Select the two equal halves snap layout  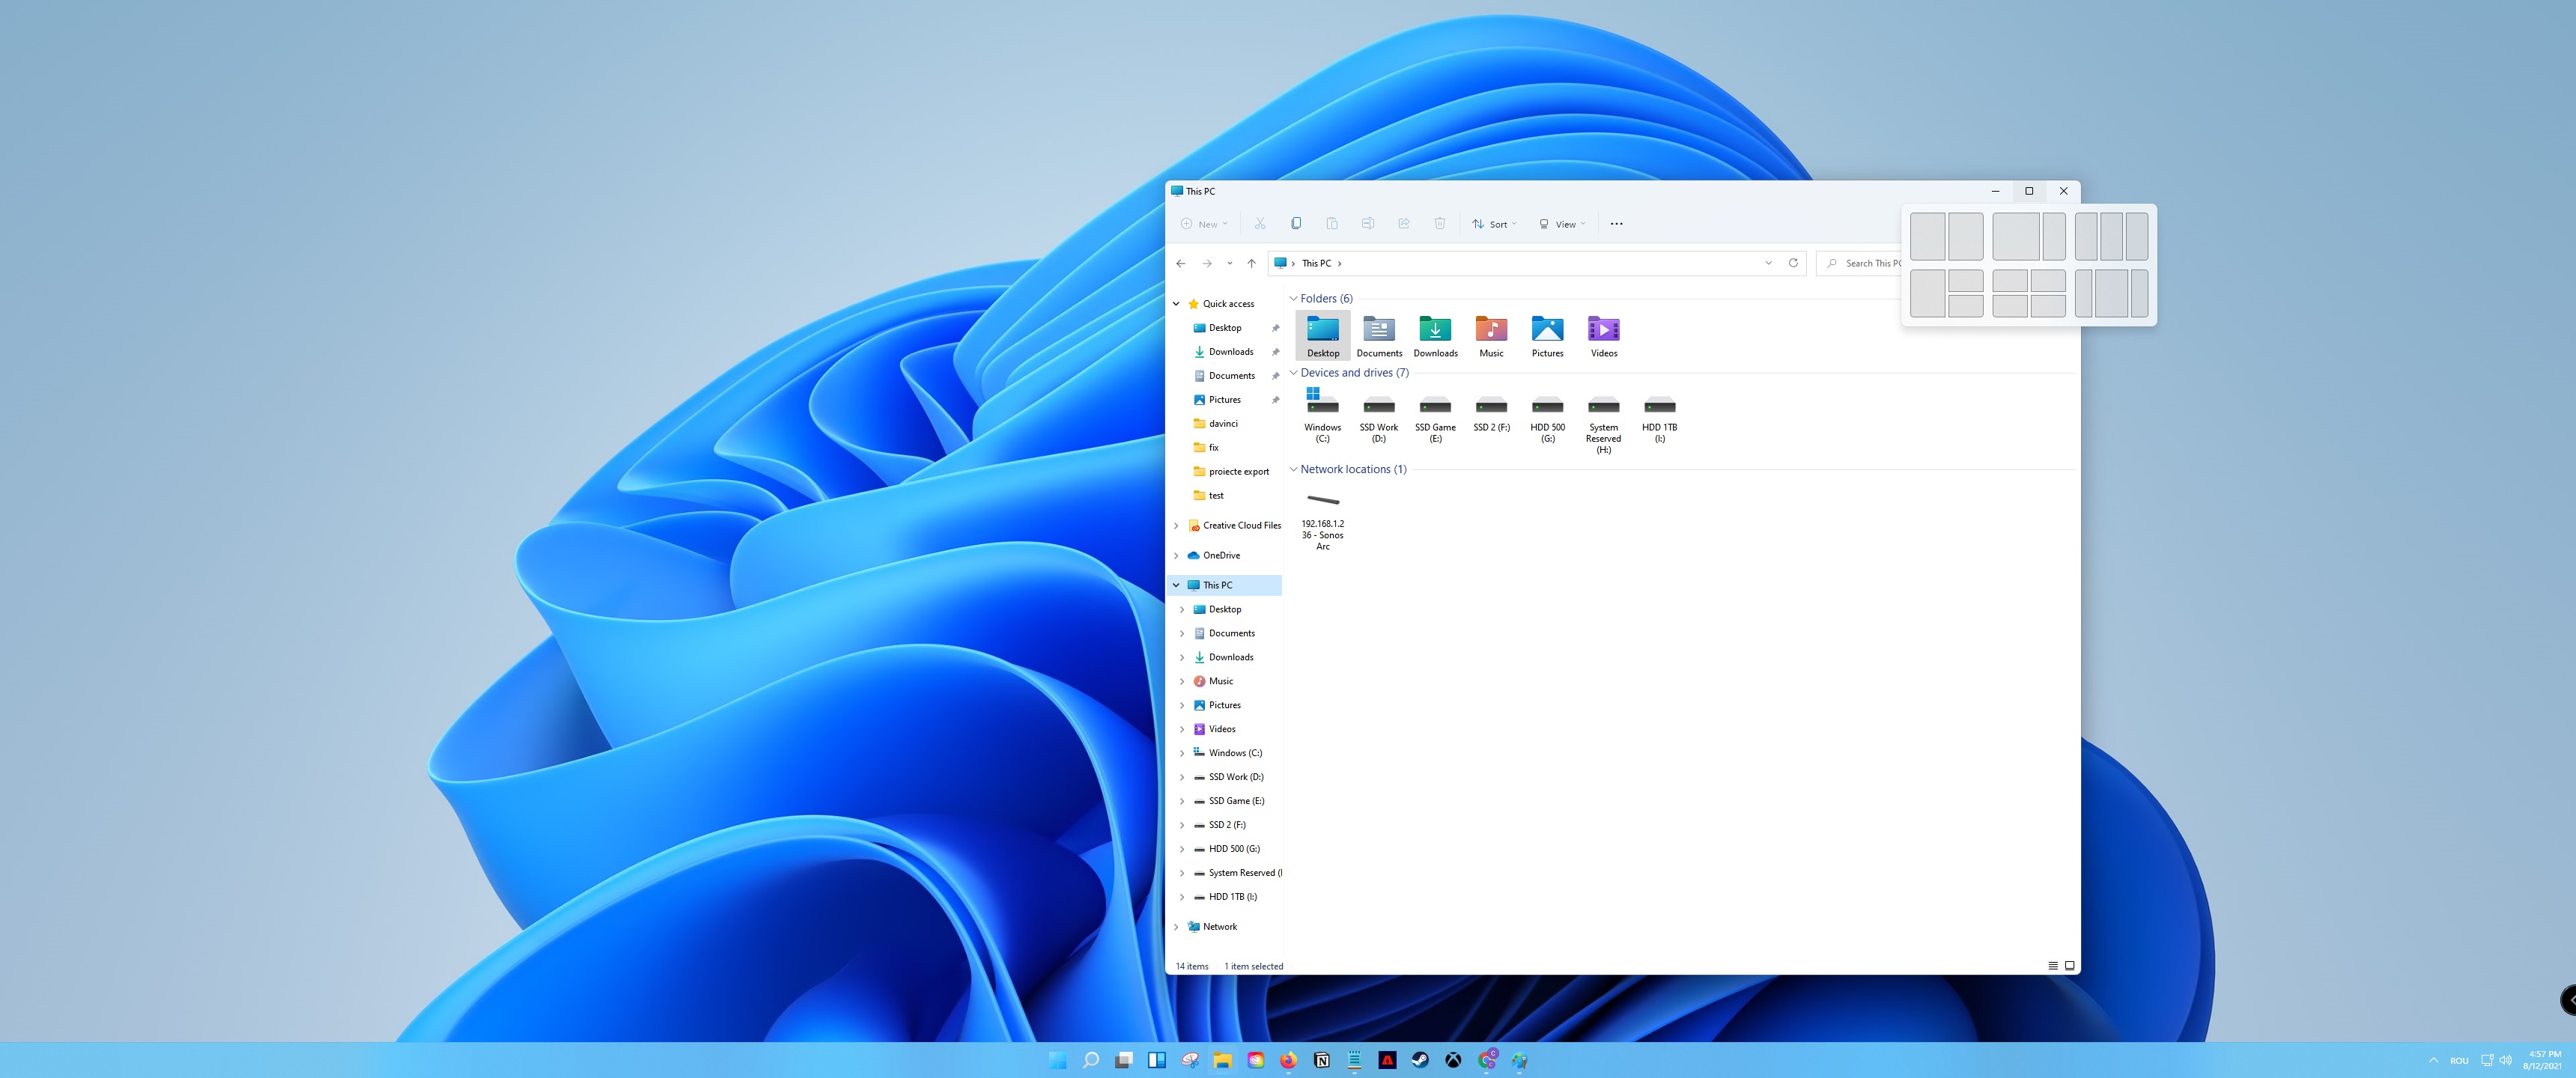[1927, 237]
